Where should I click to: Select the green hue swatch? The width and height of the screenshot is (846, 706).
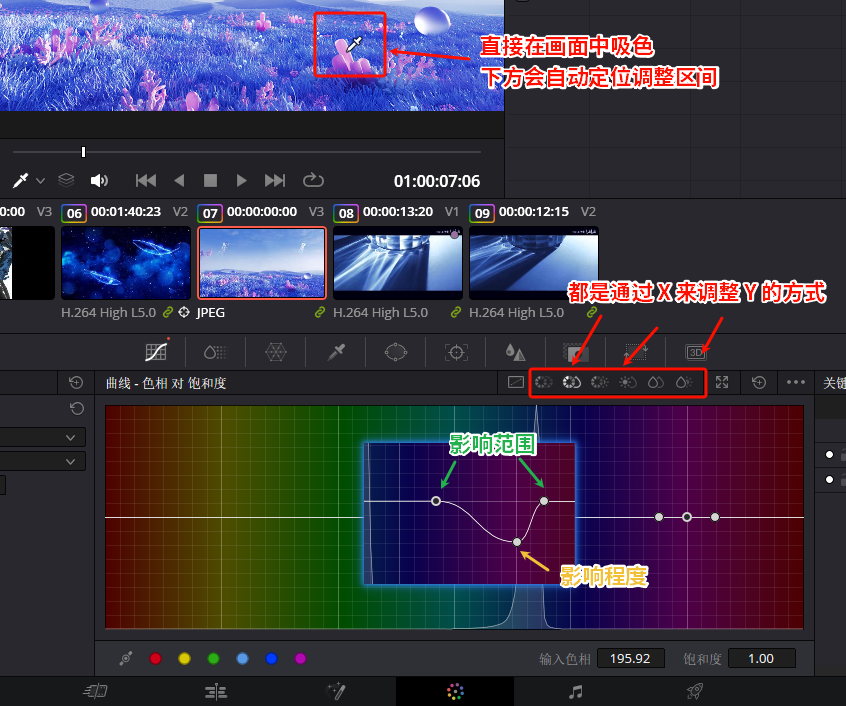pos(213,659)
